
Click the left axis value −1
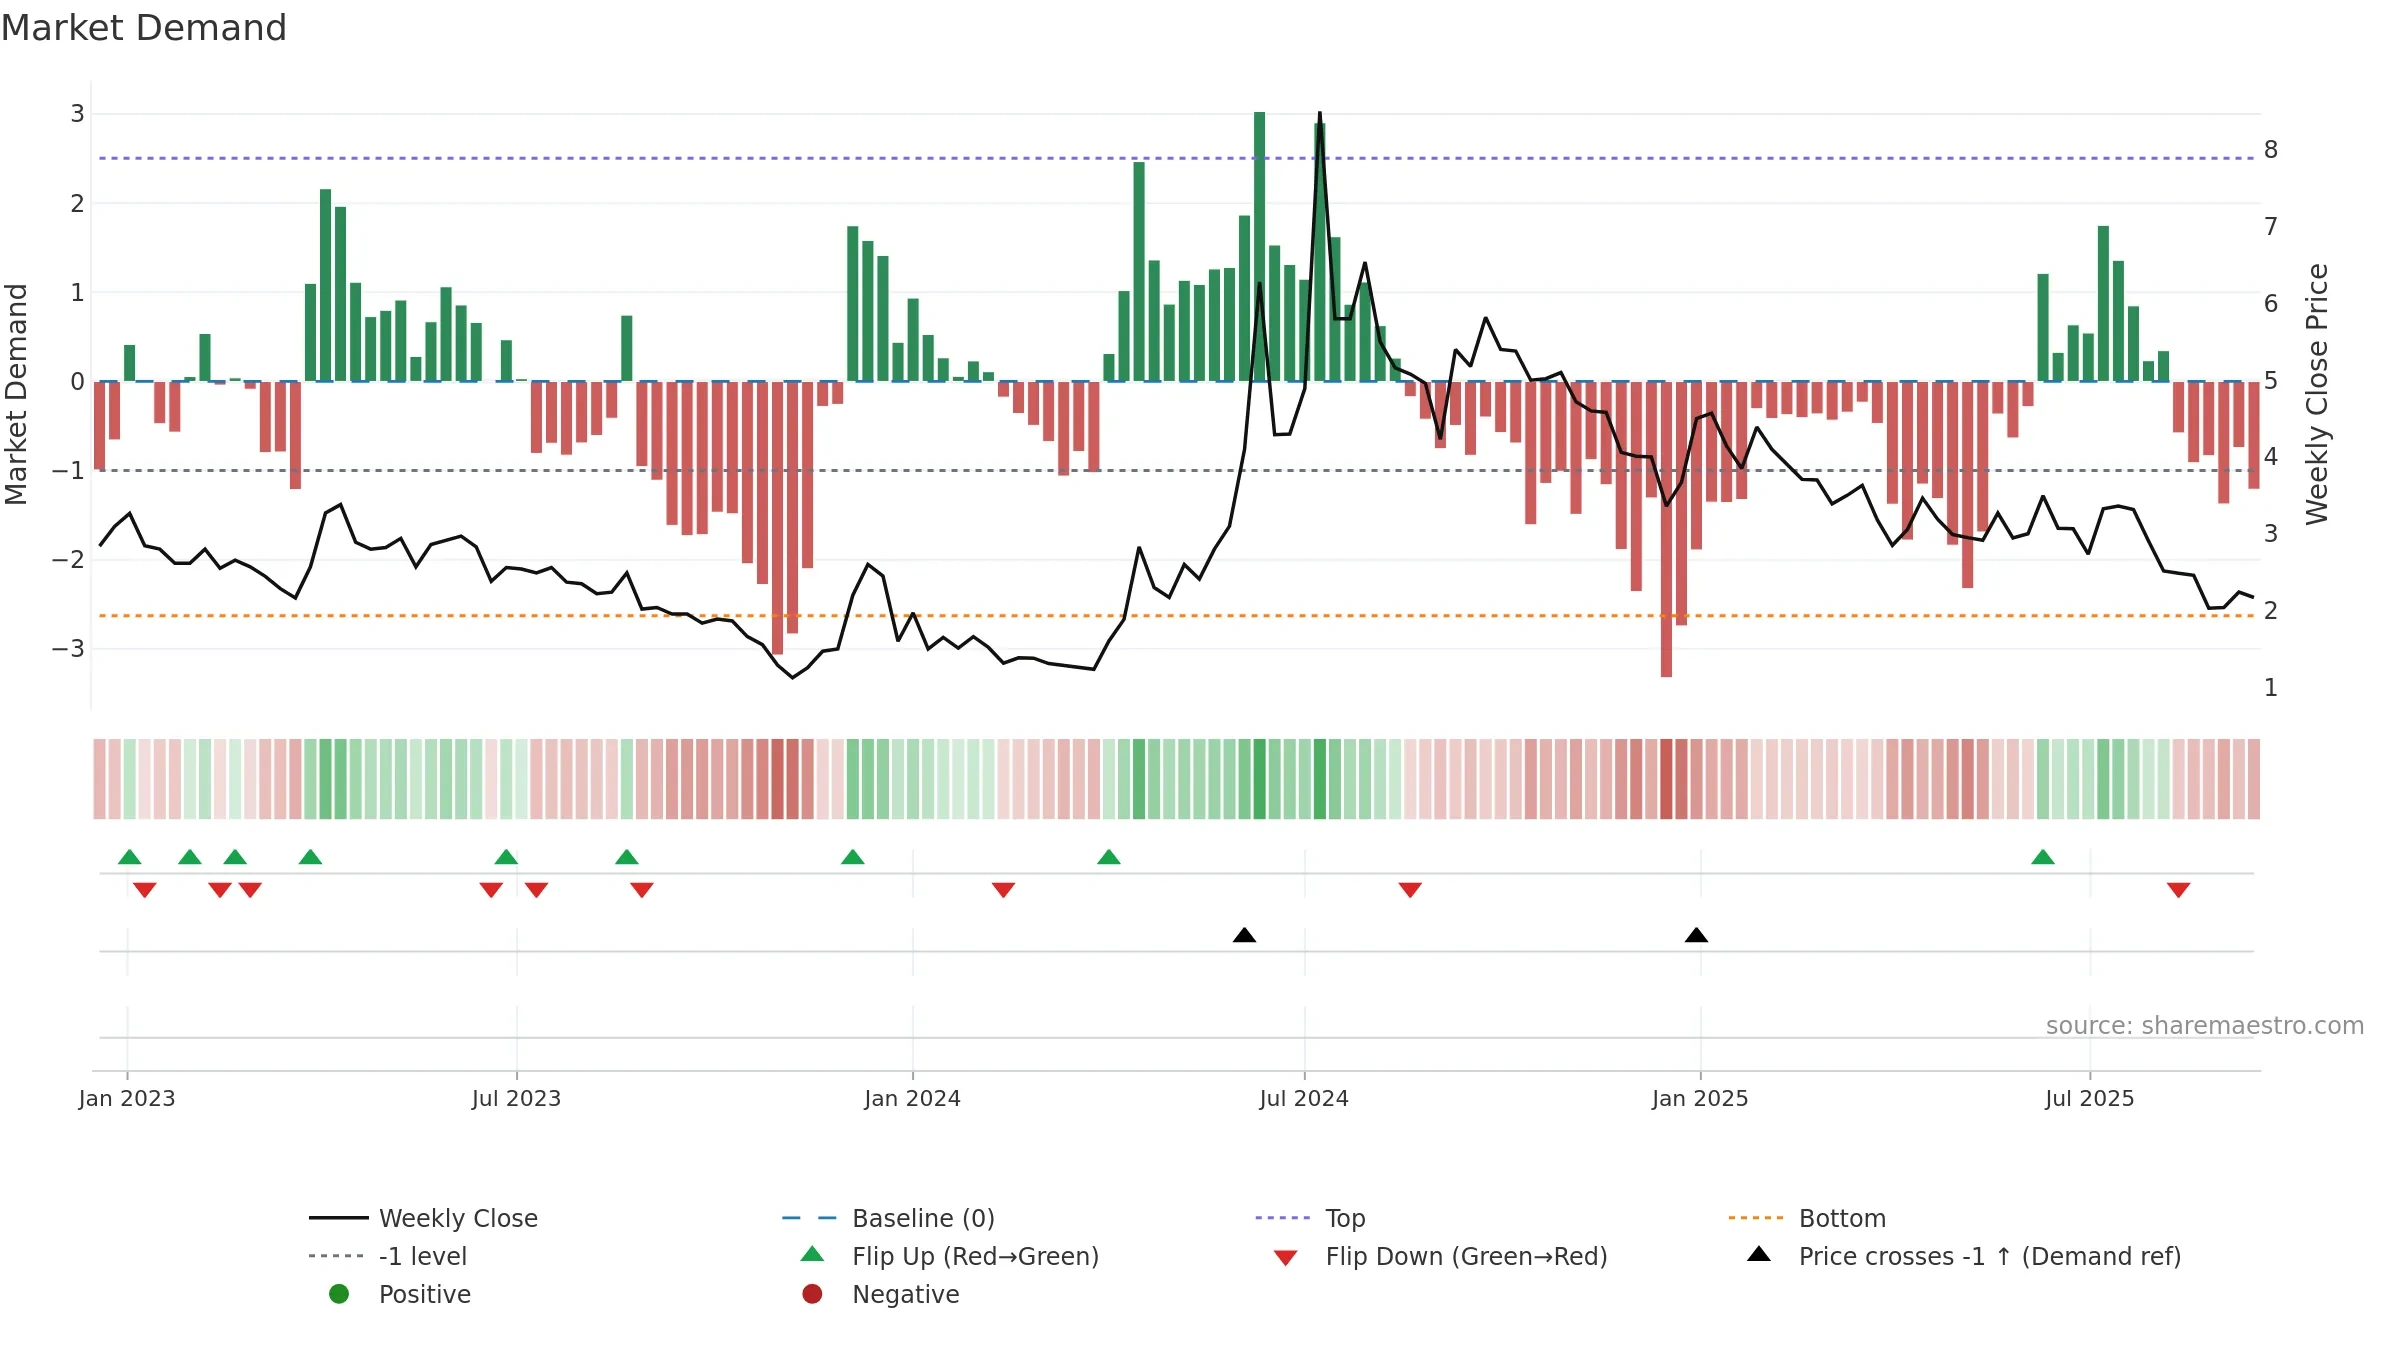[x=69, y=470]
